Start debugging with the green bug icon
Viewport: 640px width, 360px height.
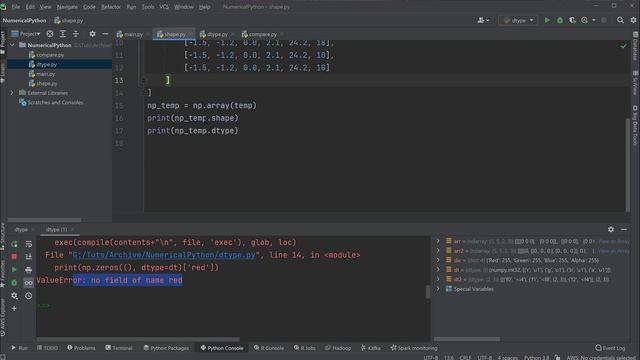[x=560, y=20]
